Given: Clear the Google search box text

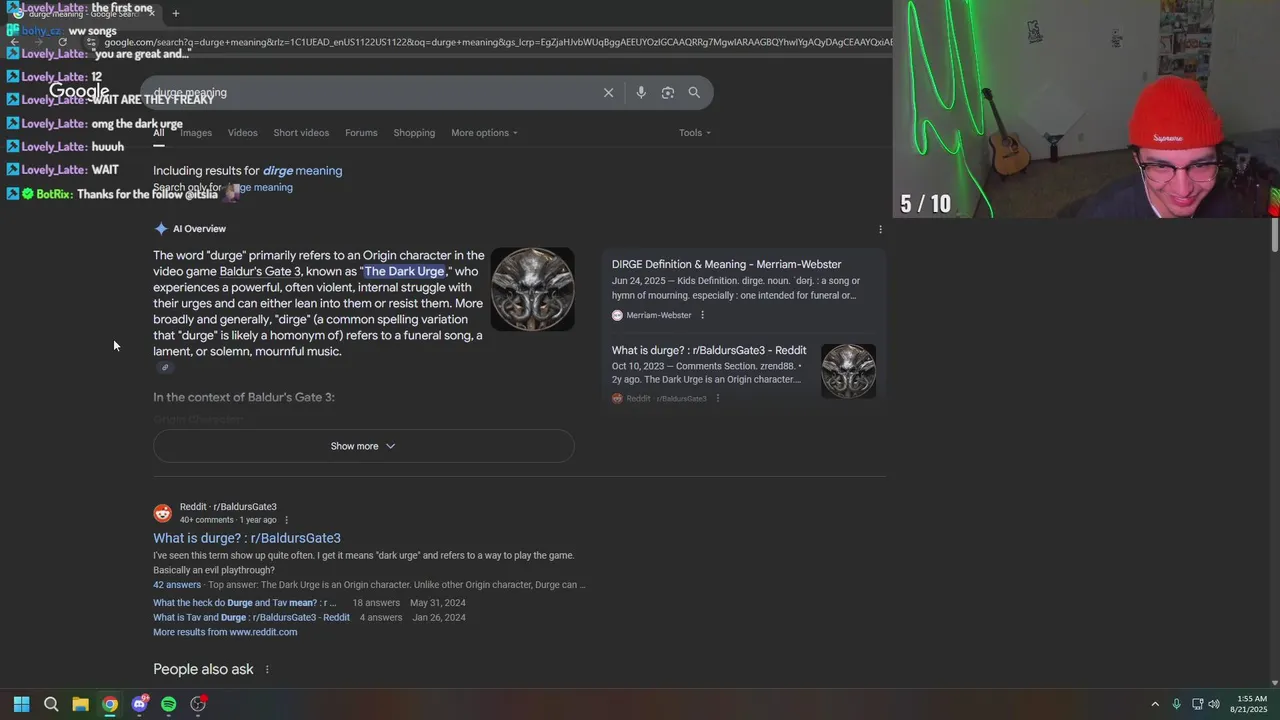Looking at the screenshot, I should [x=608, y=93].
